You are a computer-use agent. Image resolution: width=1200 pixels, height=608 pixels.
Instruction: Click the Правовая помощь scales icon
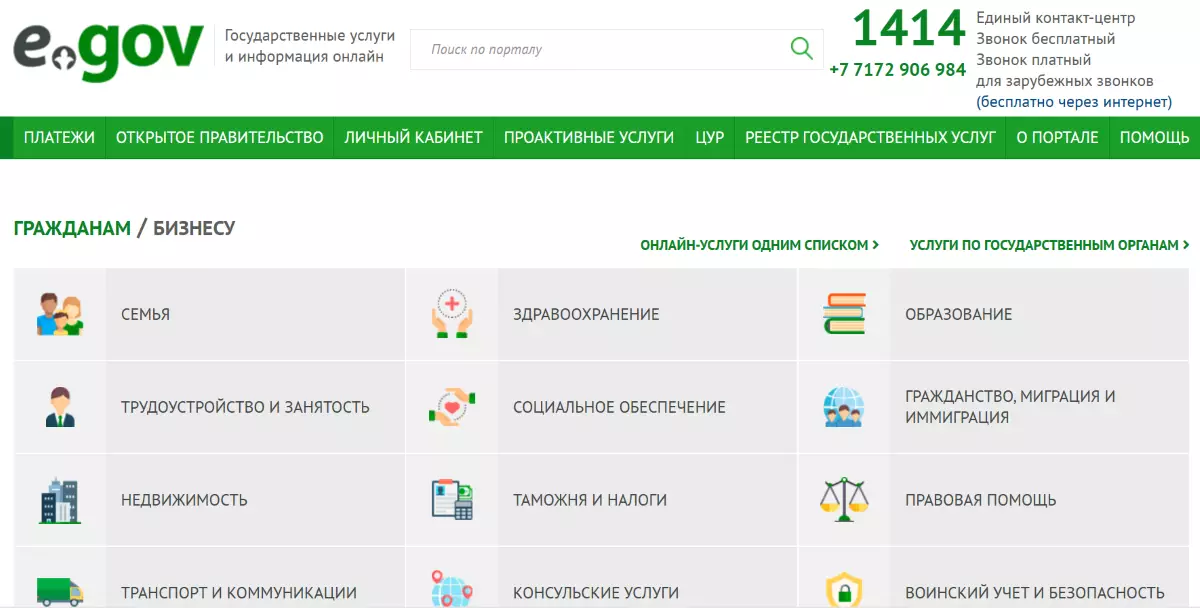844,499
